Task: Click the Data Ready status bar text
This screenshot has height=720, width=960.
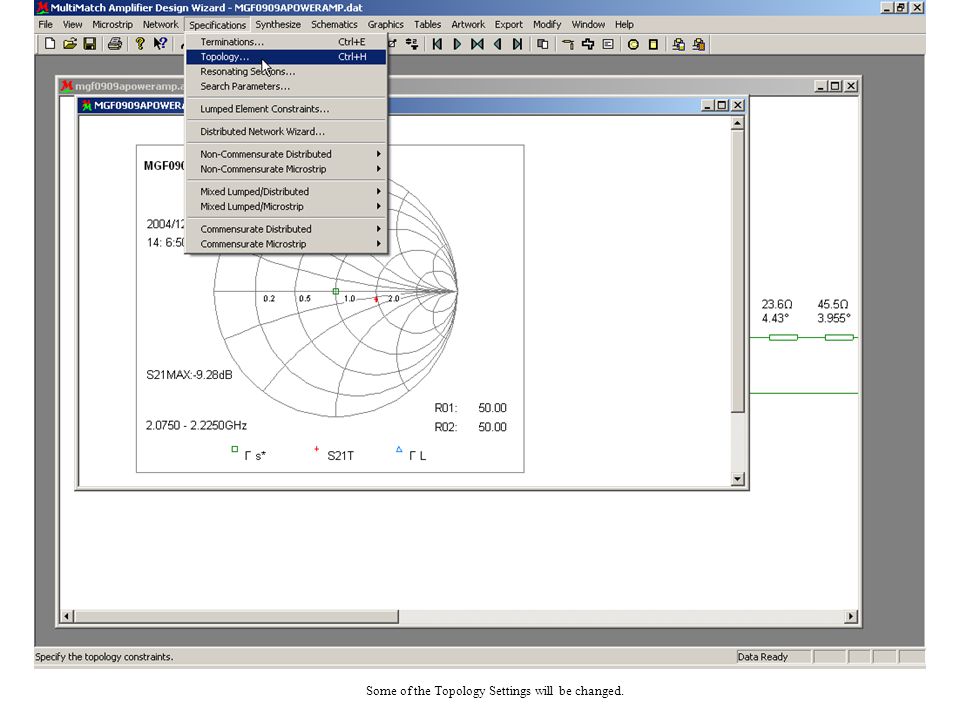Action: (x=762, y=656)
